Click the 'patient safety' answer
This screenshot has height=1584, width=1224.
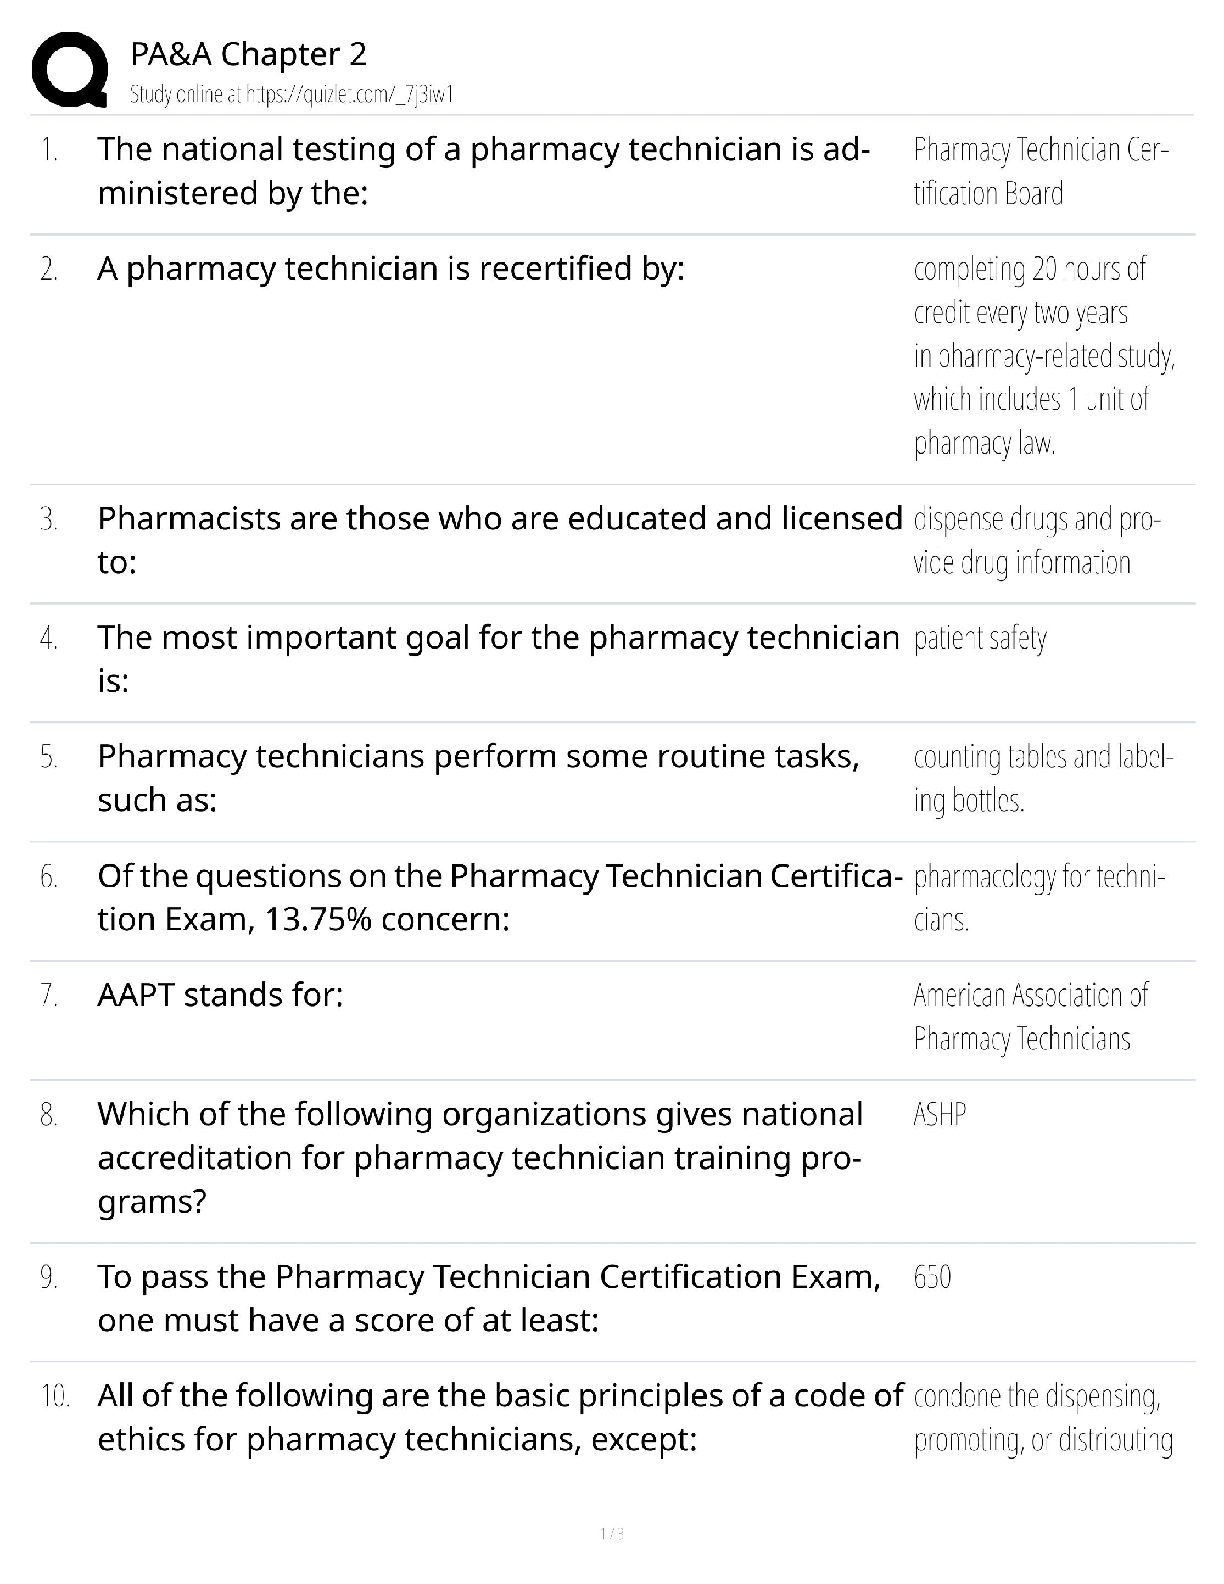pyautogui.click(x=980, y=638)
